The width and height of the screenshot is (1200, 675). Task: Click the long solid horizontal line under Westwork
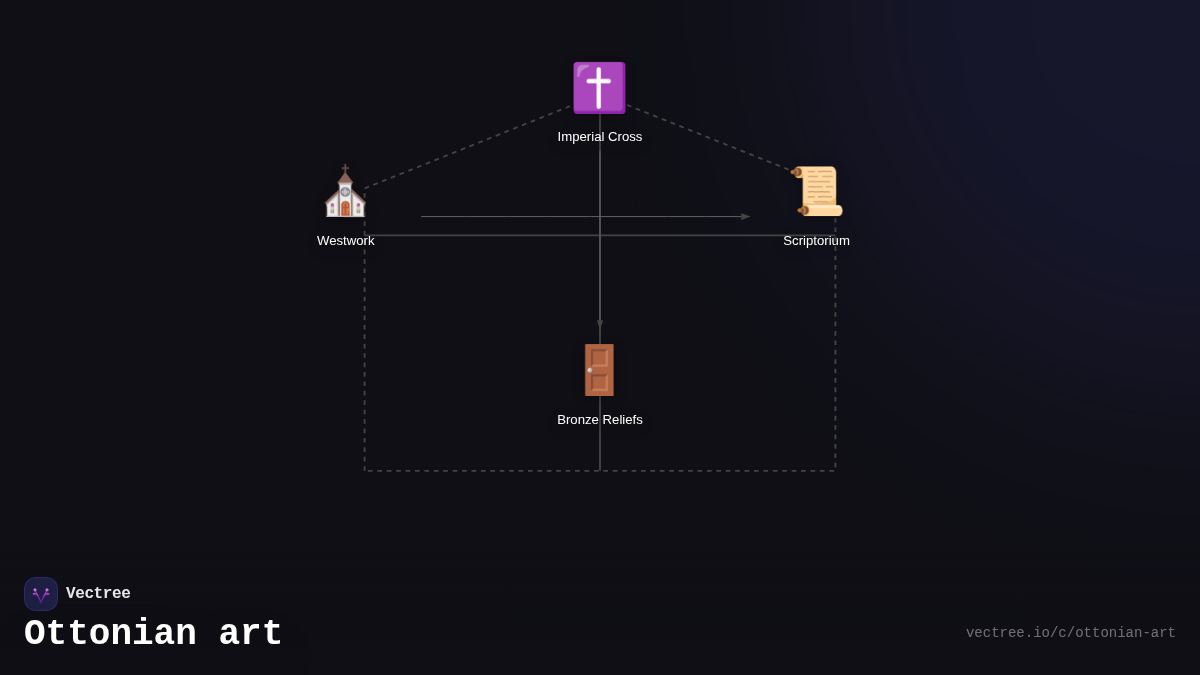[480, 236]
